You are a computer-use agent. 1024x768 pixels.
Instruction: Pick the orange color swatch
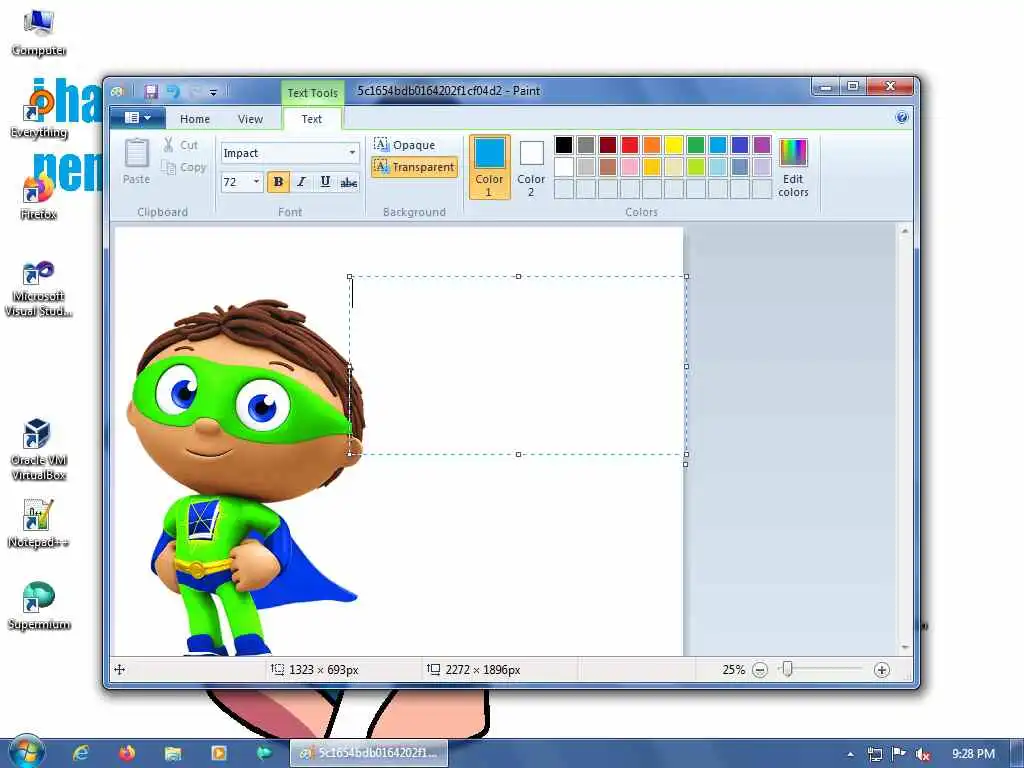652,144
